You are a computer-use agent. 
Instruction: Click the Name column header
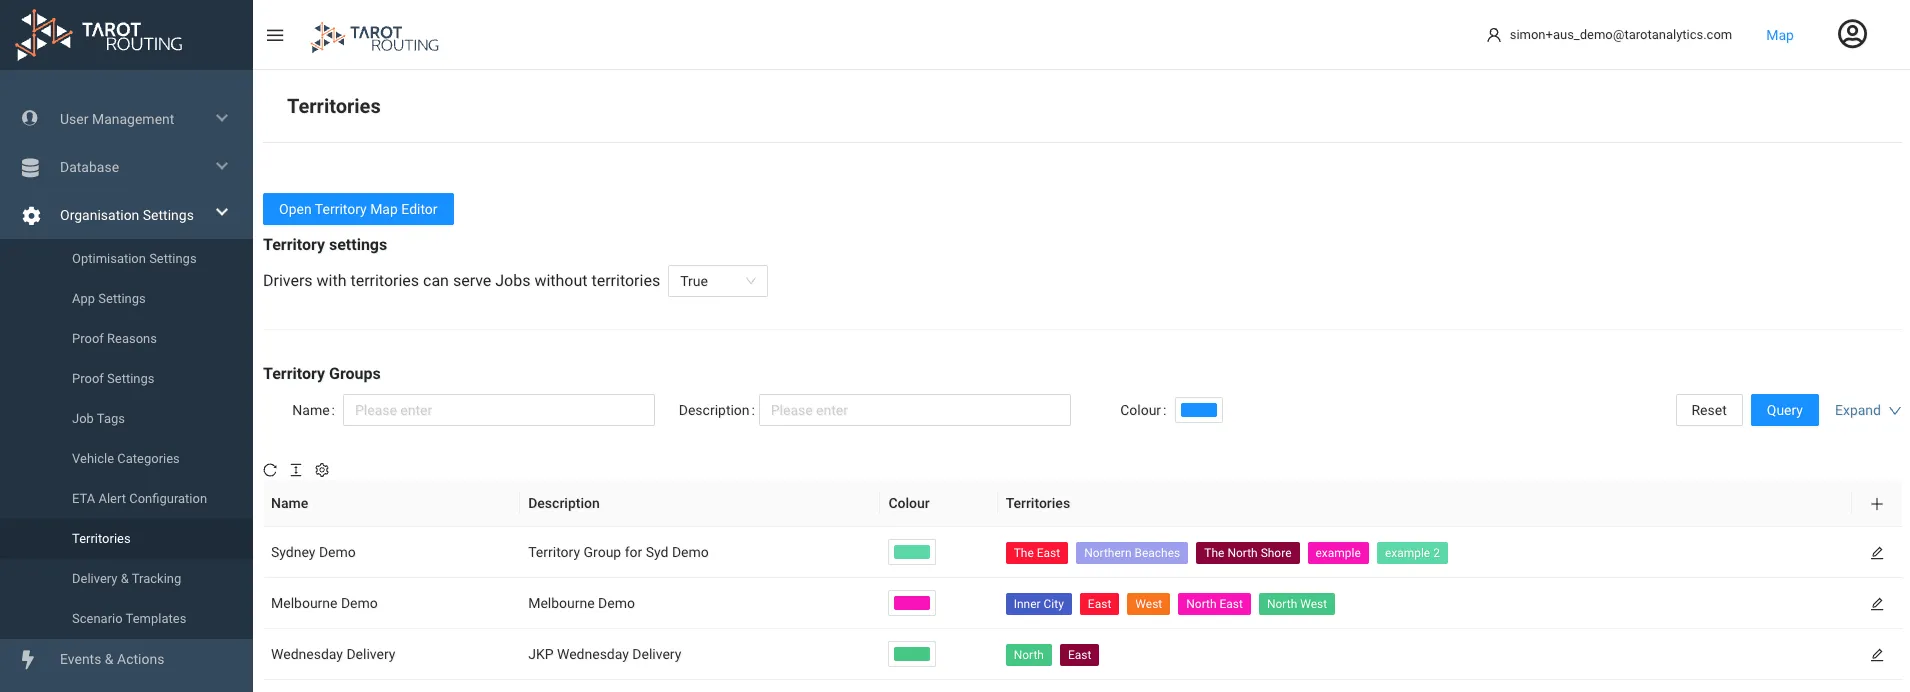coord(290,503)
